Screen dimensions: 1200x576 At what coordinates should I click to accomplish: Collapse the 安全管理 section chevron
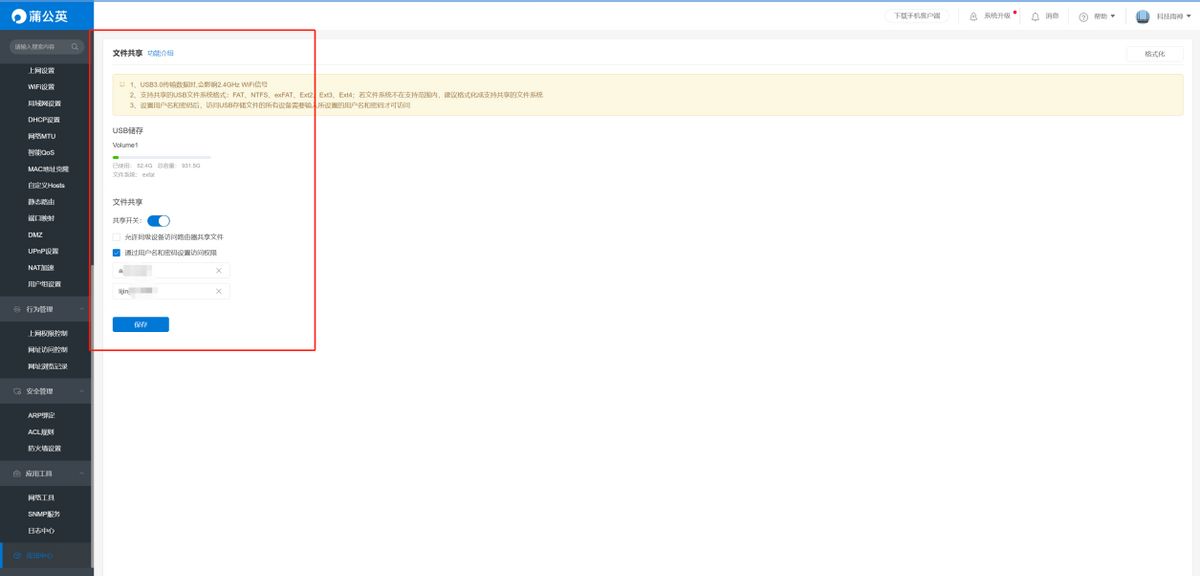pos(82,391)
